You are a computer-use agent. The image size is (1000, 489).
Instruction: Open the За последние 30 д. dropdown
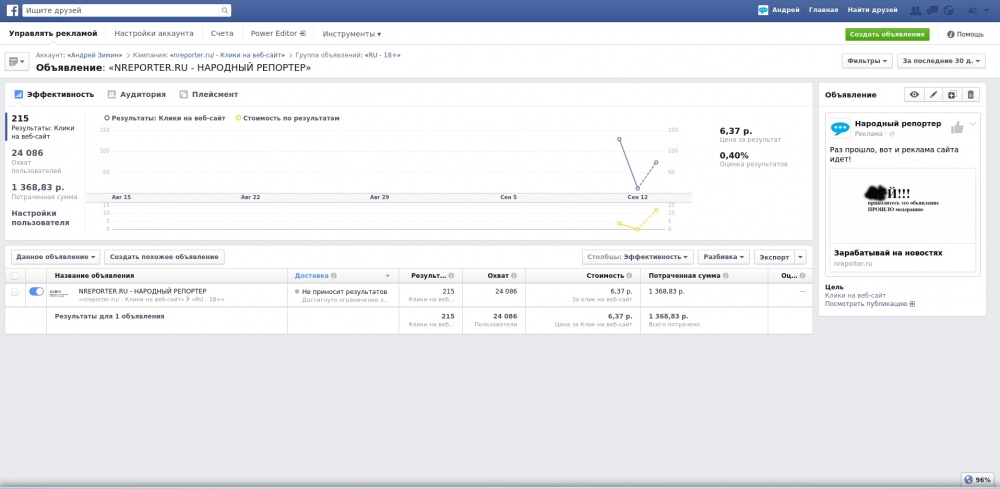click(941, 61)
